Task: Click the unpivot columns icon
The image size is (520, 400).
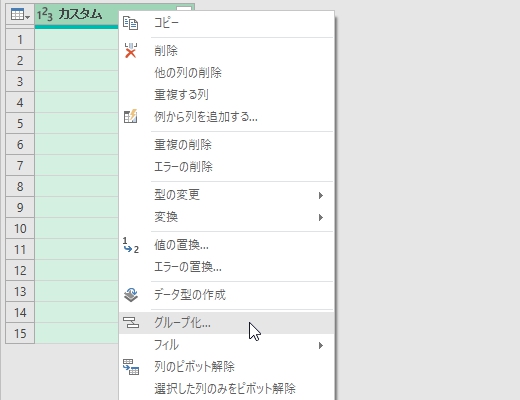Action: coord(131,367)
